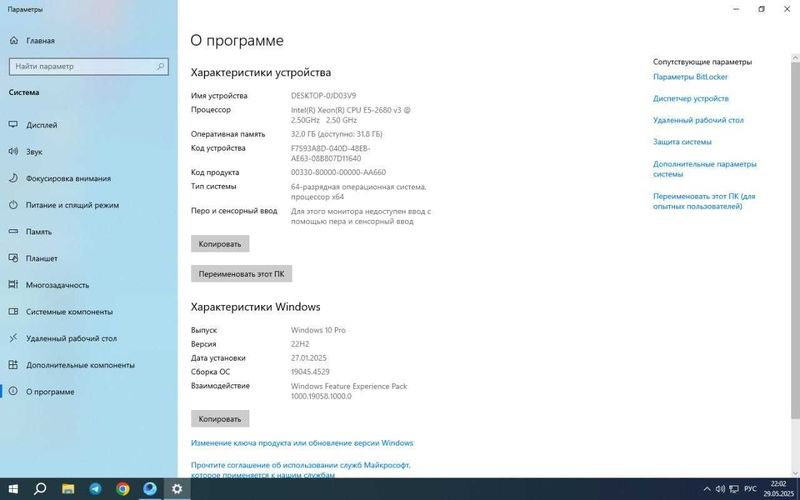
Task: Open the tray network icon
Action: click(x=734, y=489)
